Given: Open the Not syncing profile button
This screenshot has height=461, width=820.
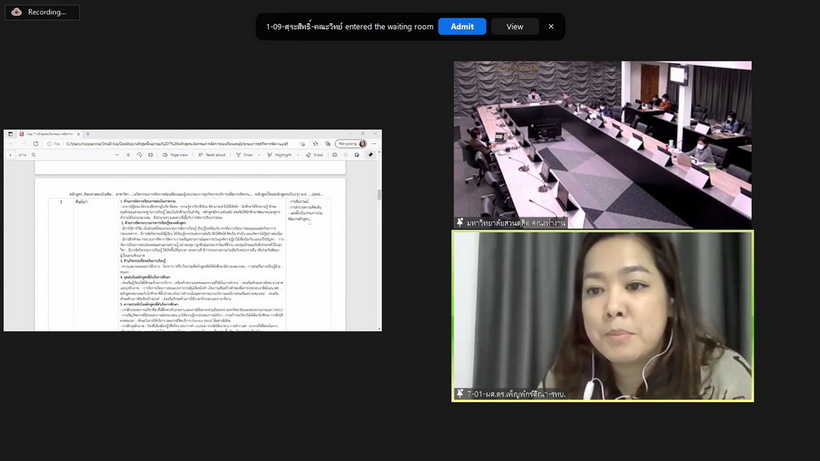Looking at the screenshot, I should [351, 144].
